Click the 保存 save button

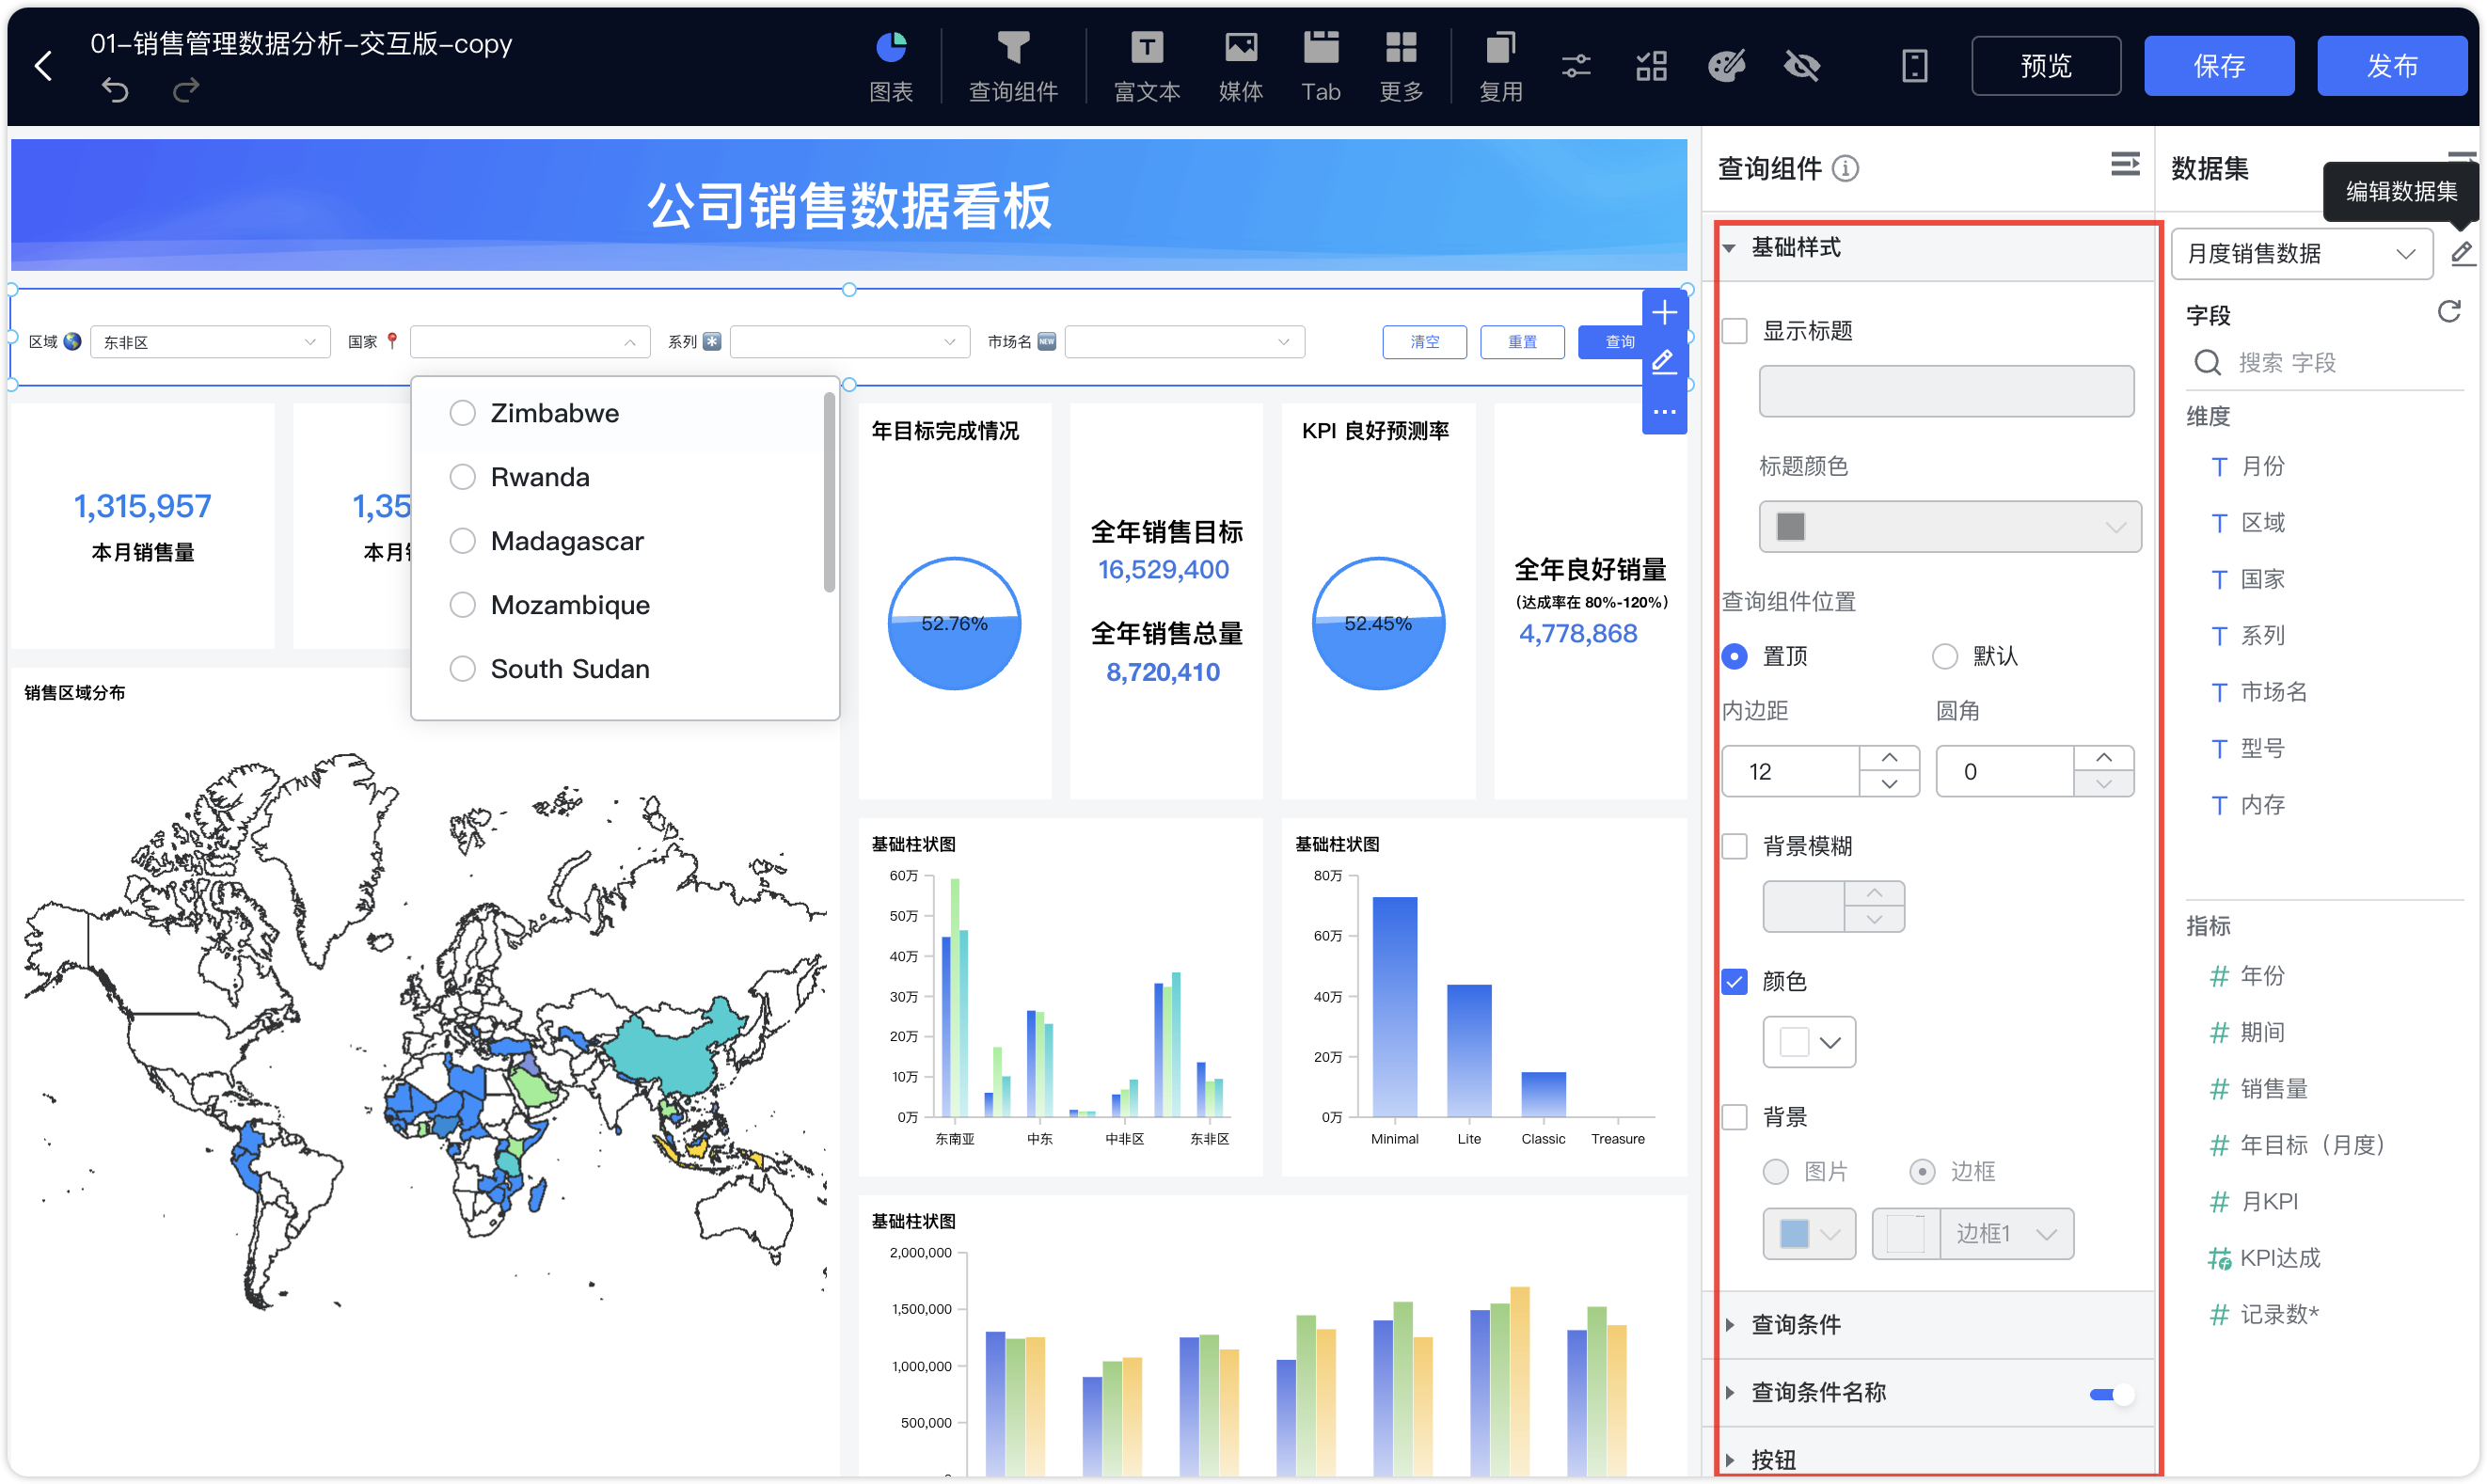pos(2218,66)
